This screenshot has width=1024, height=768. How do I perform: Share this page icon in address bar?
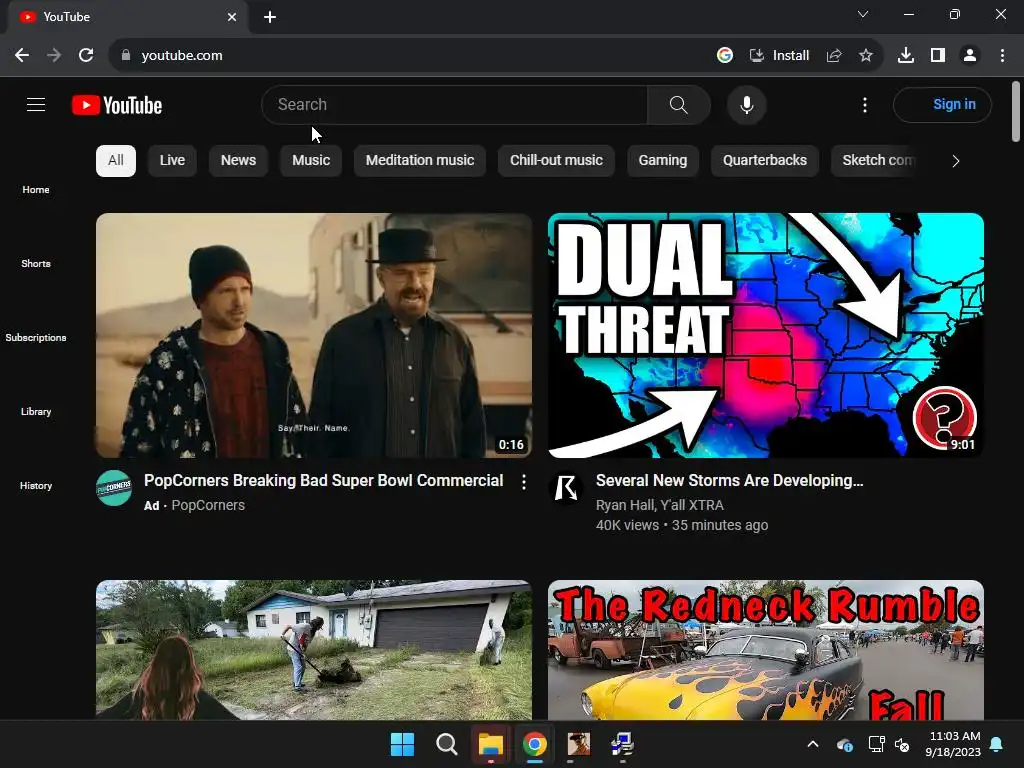pyautogui.click(x=834, y=56)
